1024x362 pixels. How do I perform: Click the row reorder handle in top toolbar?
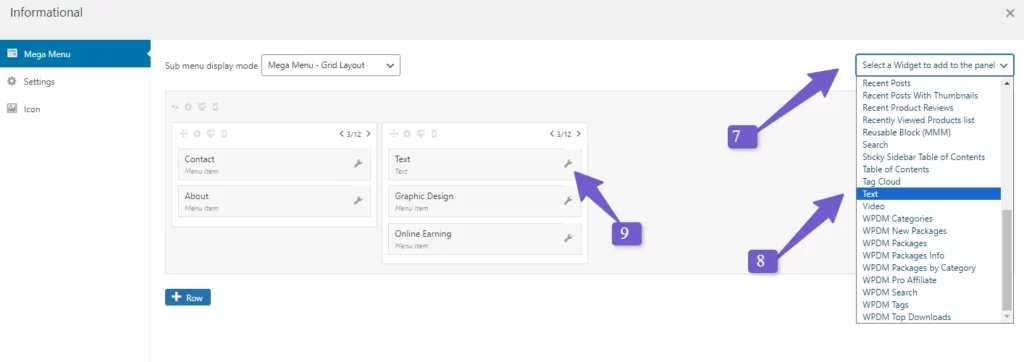[x=175, y=107]
